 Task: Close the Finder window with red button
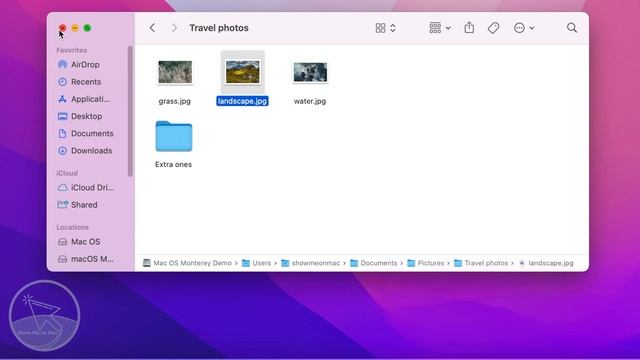tap(62, 28)
